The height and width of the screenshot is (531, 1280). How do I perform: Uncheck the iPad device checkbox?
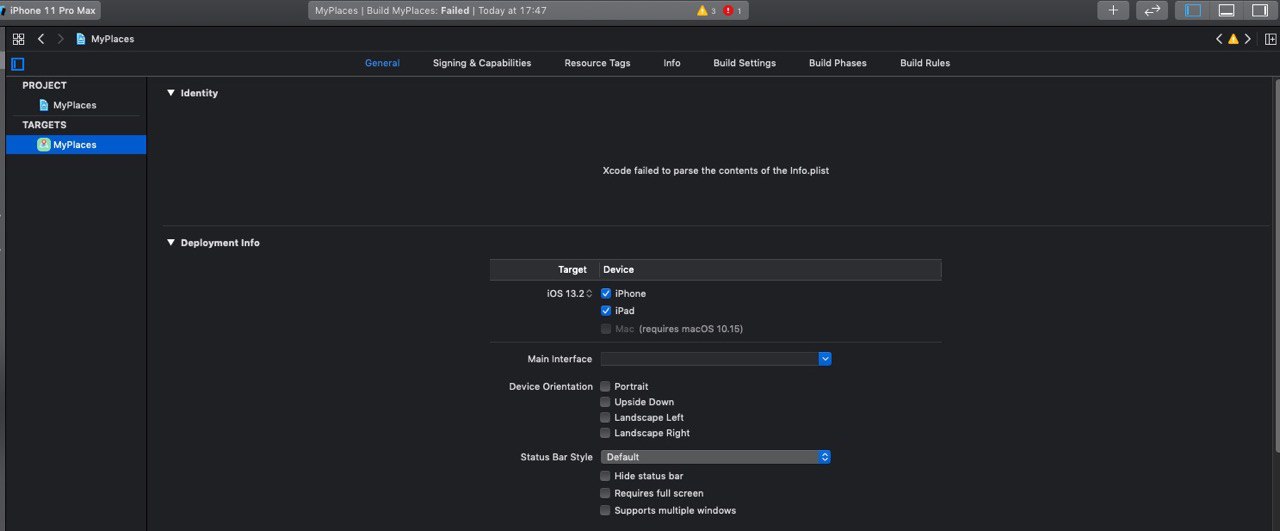(x=606, y=310)
